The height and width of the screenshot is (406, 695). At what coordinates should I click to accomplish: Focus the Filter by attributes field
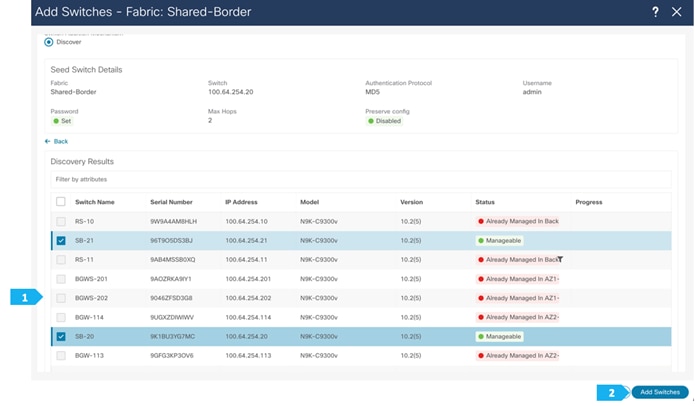(x=361, y=180)
